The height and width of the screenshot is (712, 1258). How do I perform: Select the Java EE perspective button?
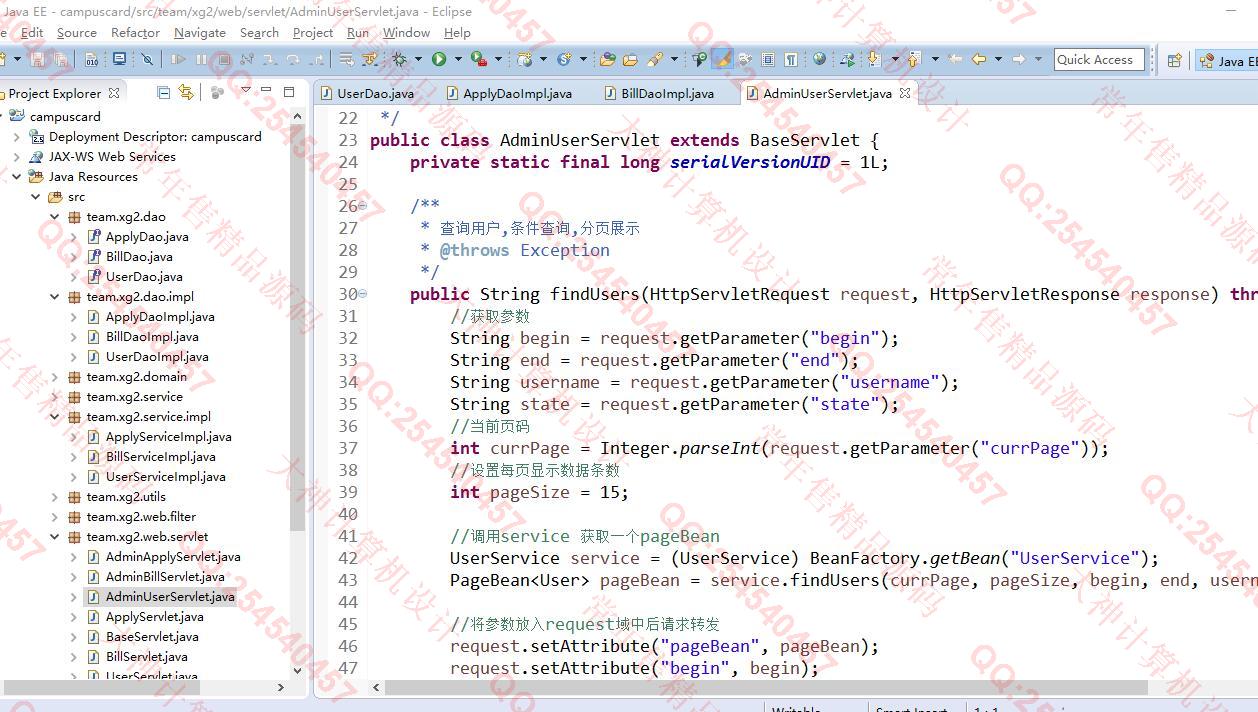click(x=1226, y=60)
